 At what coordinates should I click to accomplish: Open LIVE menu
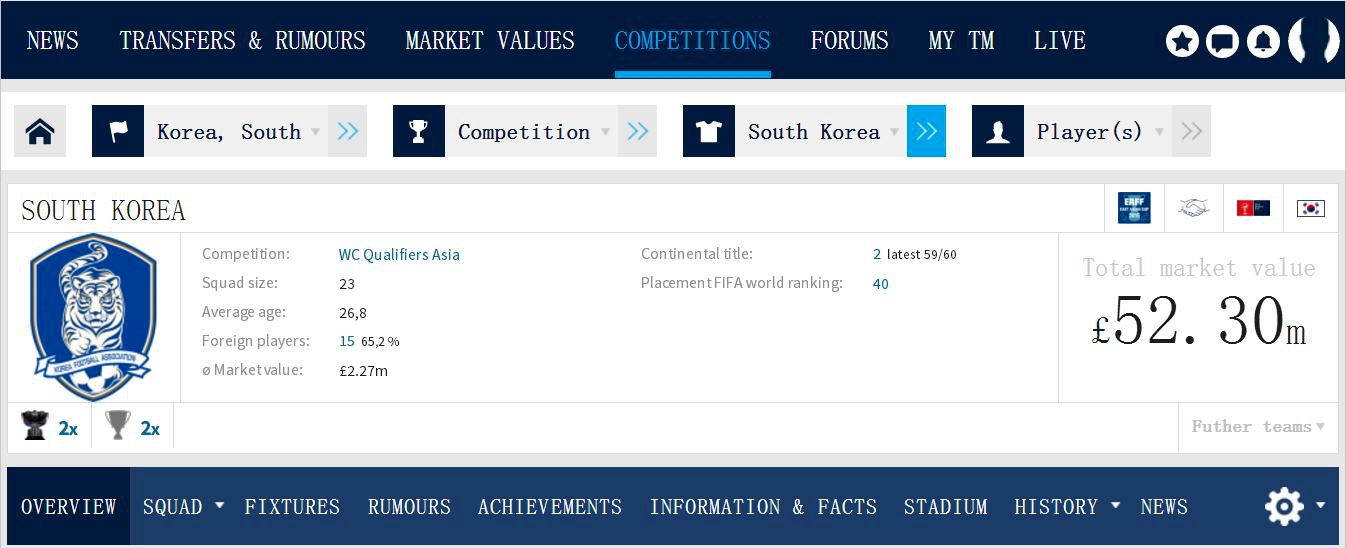pos(1060,41)
